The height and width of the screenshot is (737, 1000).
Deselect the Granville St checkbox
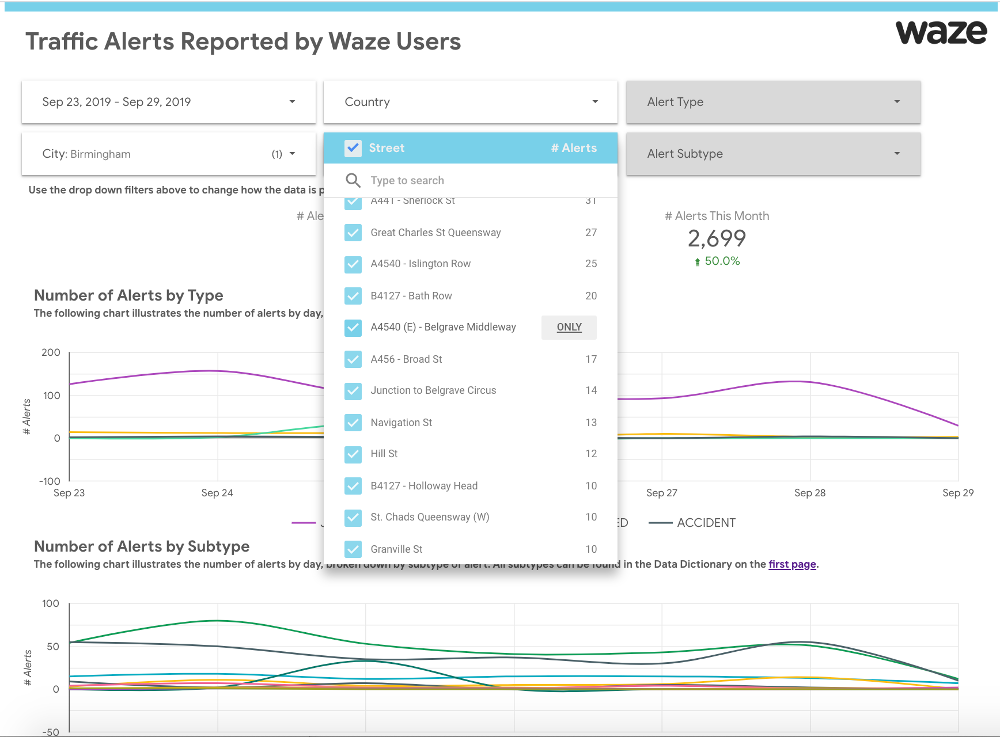click(353, 548)
